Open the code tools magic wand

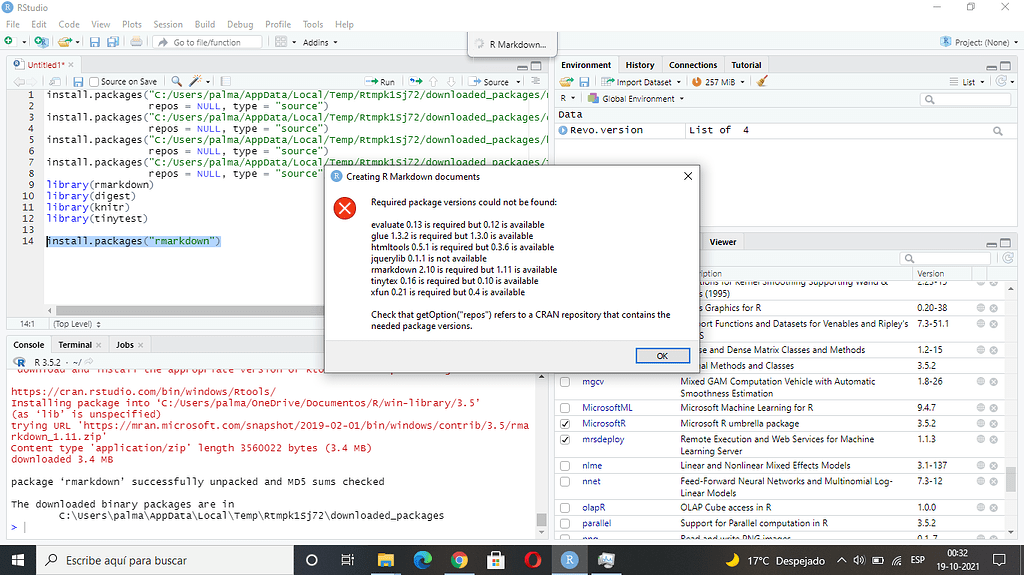(x=197, y=81)
